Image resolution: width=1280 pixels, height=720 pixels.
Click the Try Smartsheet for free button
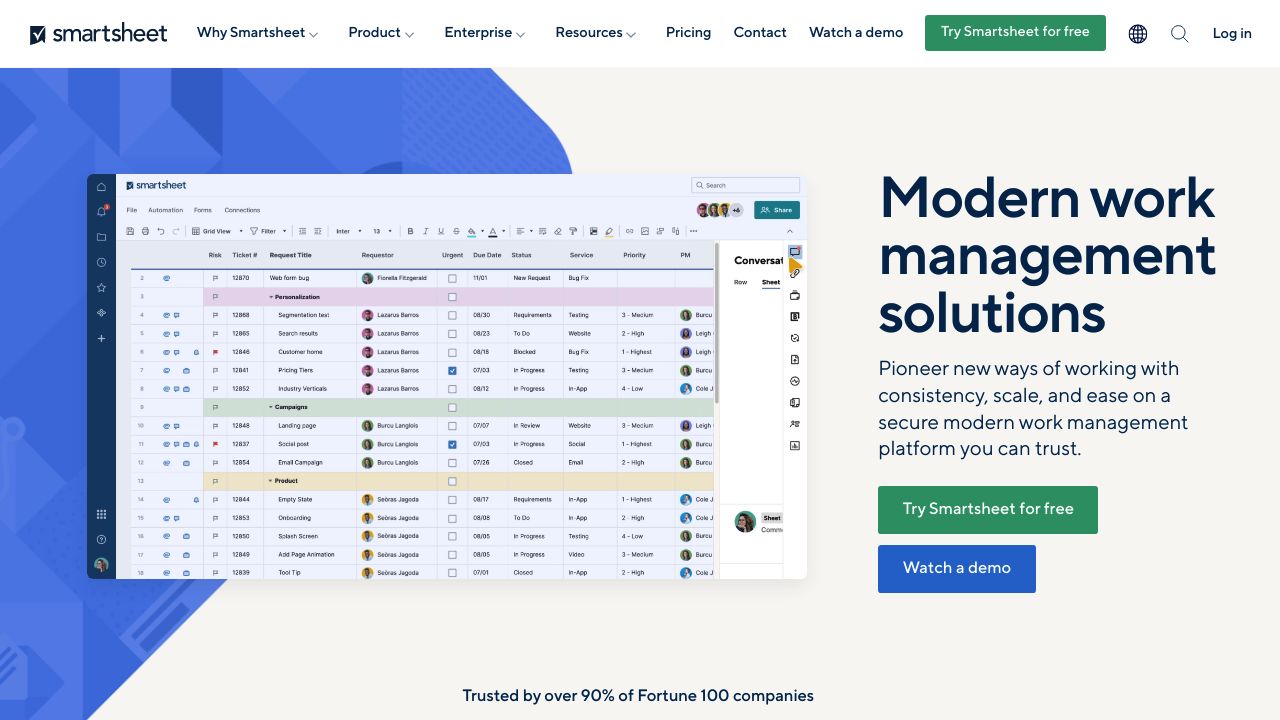[x=1015, y=32]
